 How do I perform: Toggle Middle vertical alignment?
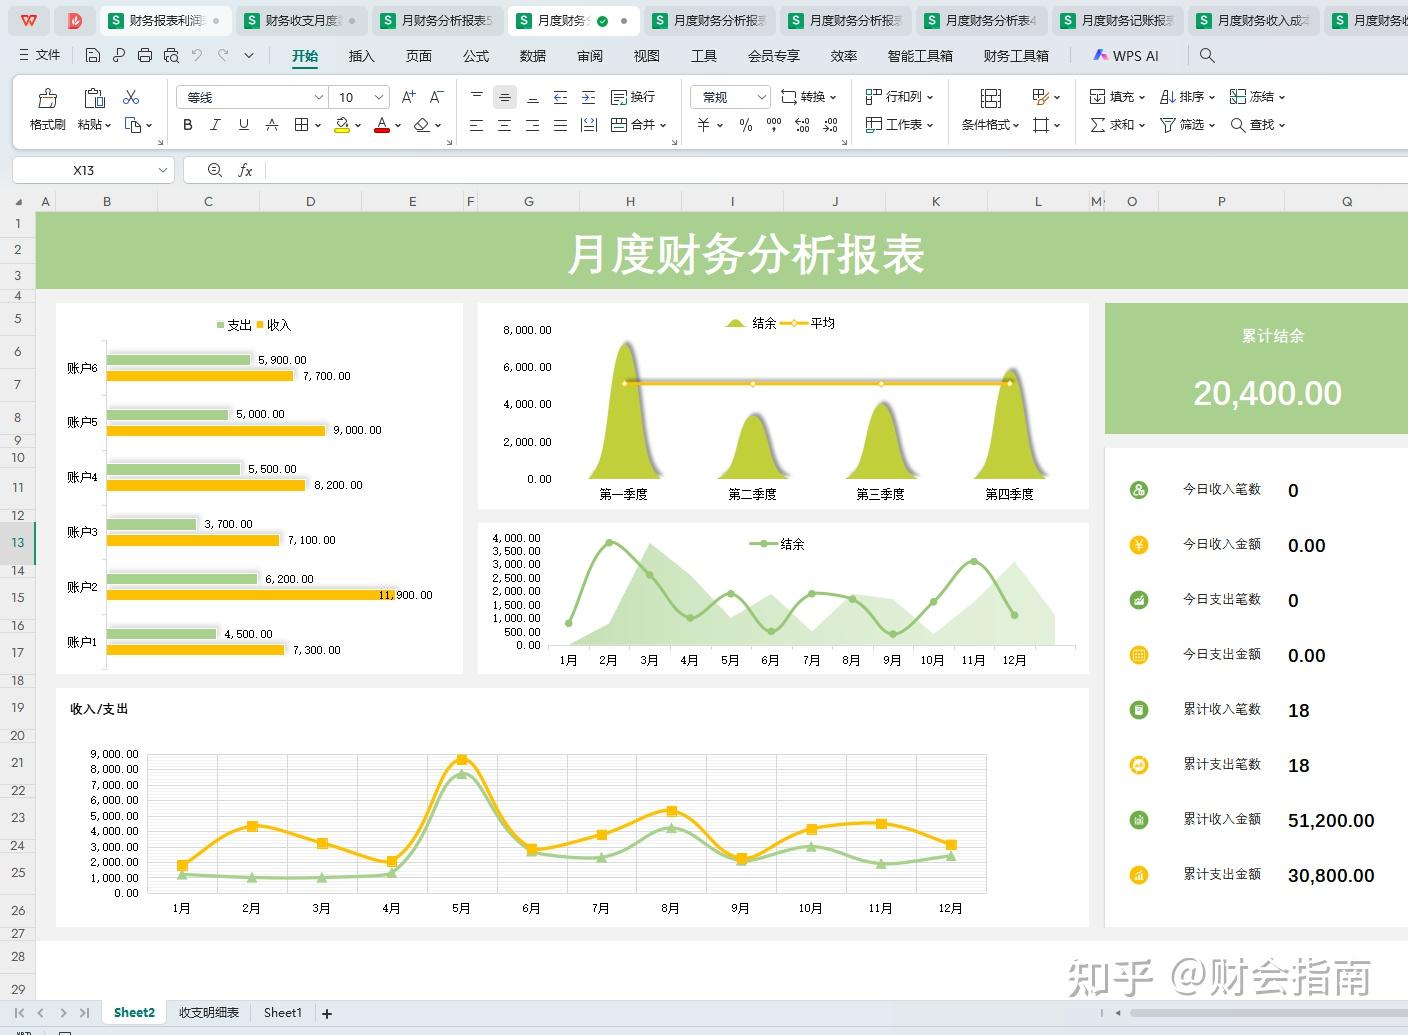[505, 97]
